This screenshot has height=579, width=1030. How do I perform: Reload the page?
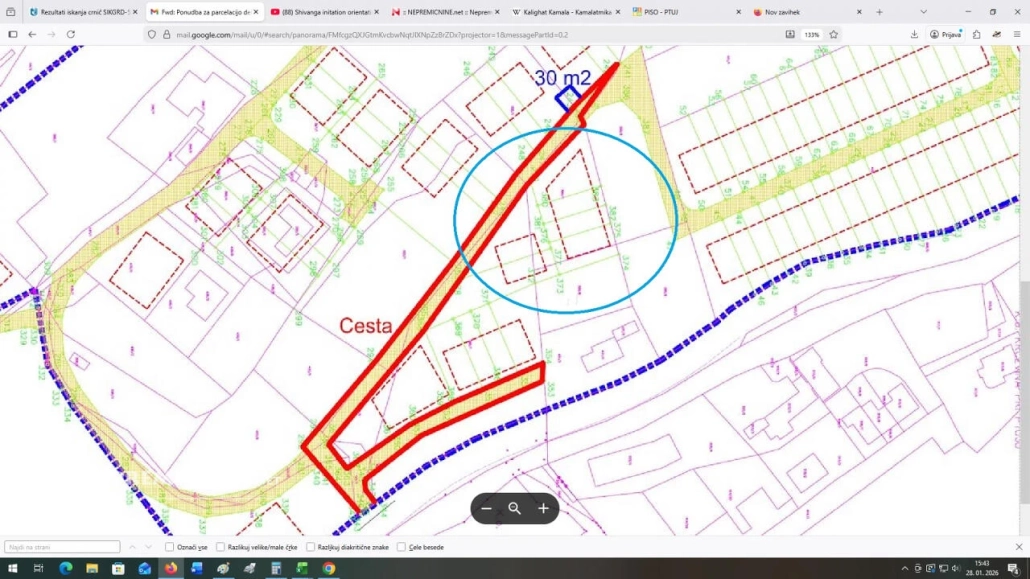[71, 34]
